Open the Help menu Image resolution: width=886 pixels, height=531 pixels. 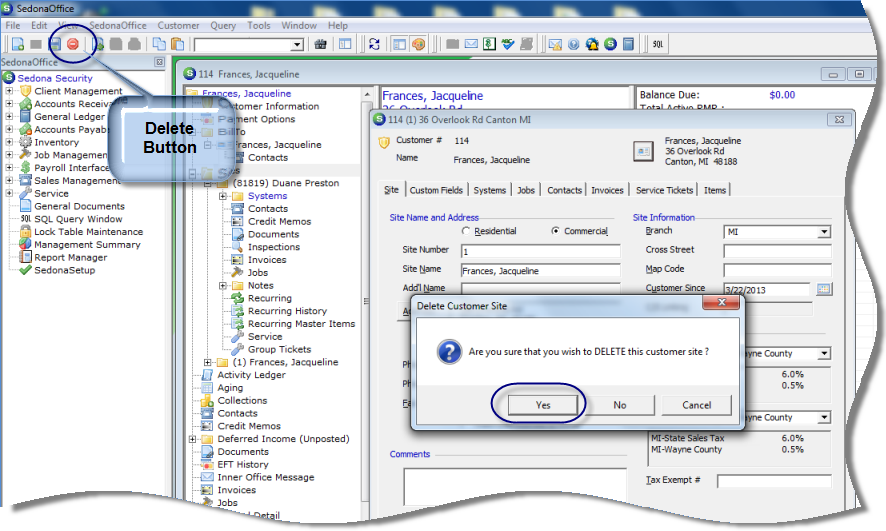coord(338,25)
